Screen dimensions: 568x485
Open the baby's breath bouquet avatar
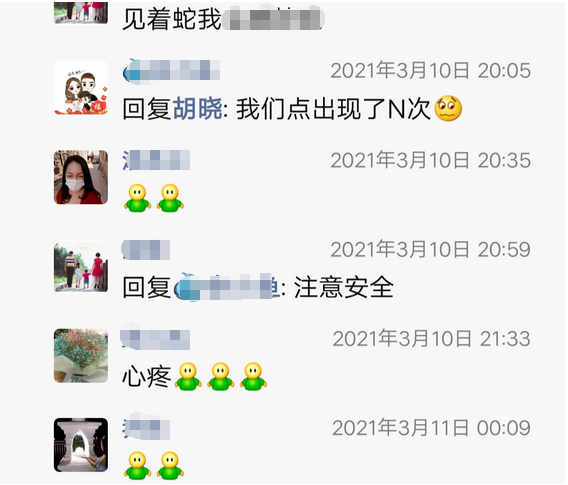coord(81,356)
